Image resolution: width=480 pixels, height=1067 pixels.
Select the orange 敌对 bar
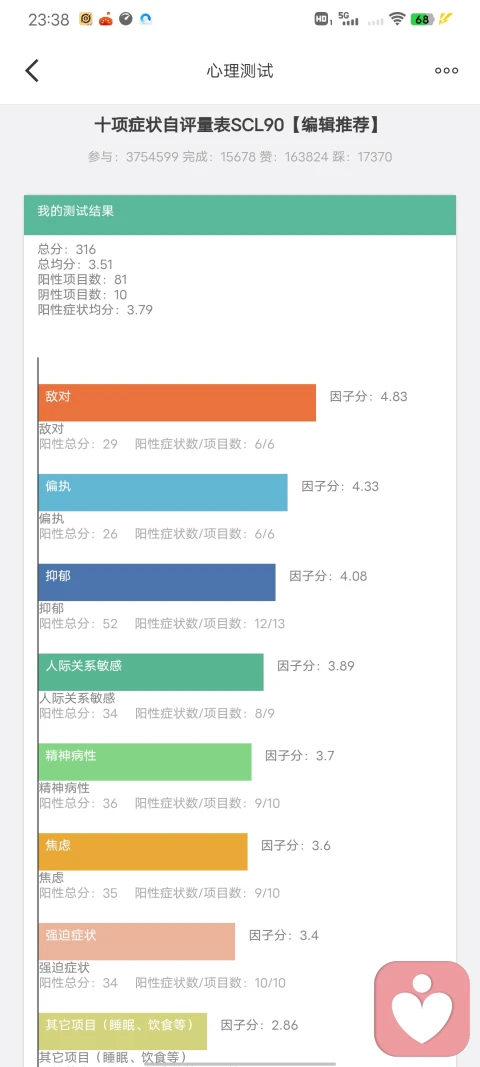177,403
